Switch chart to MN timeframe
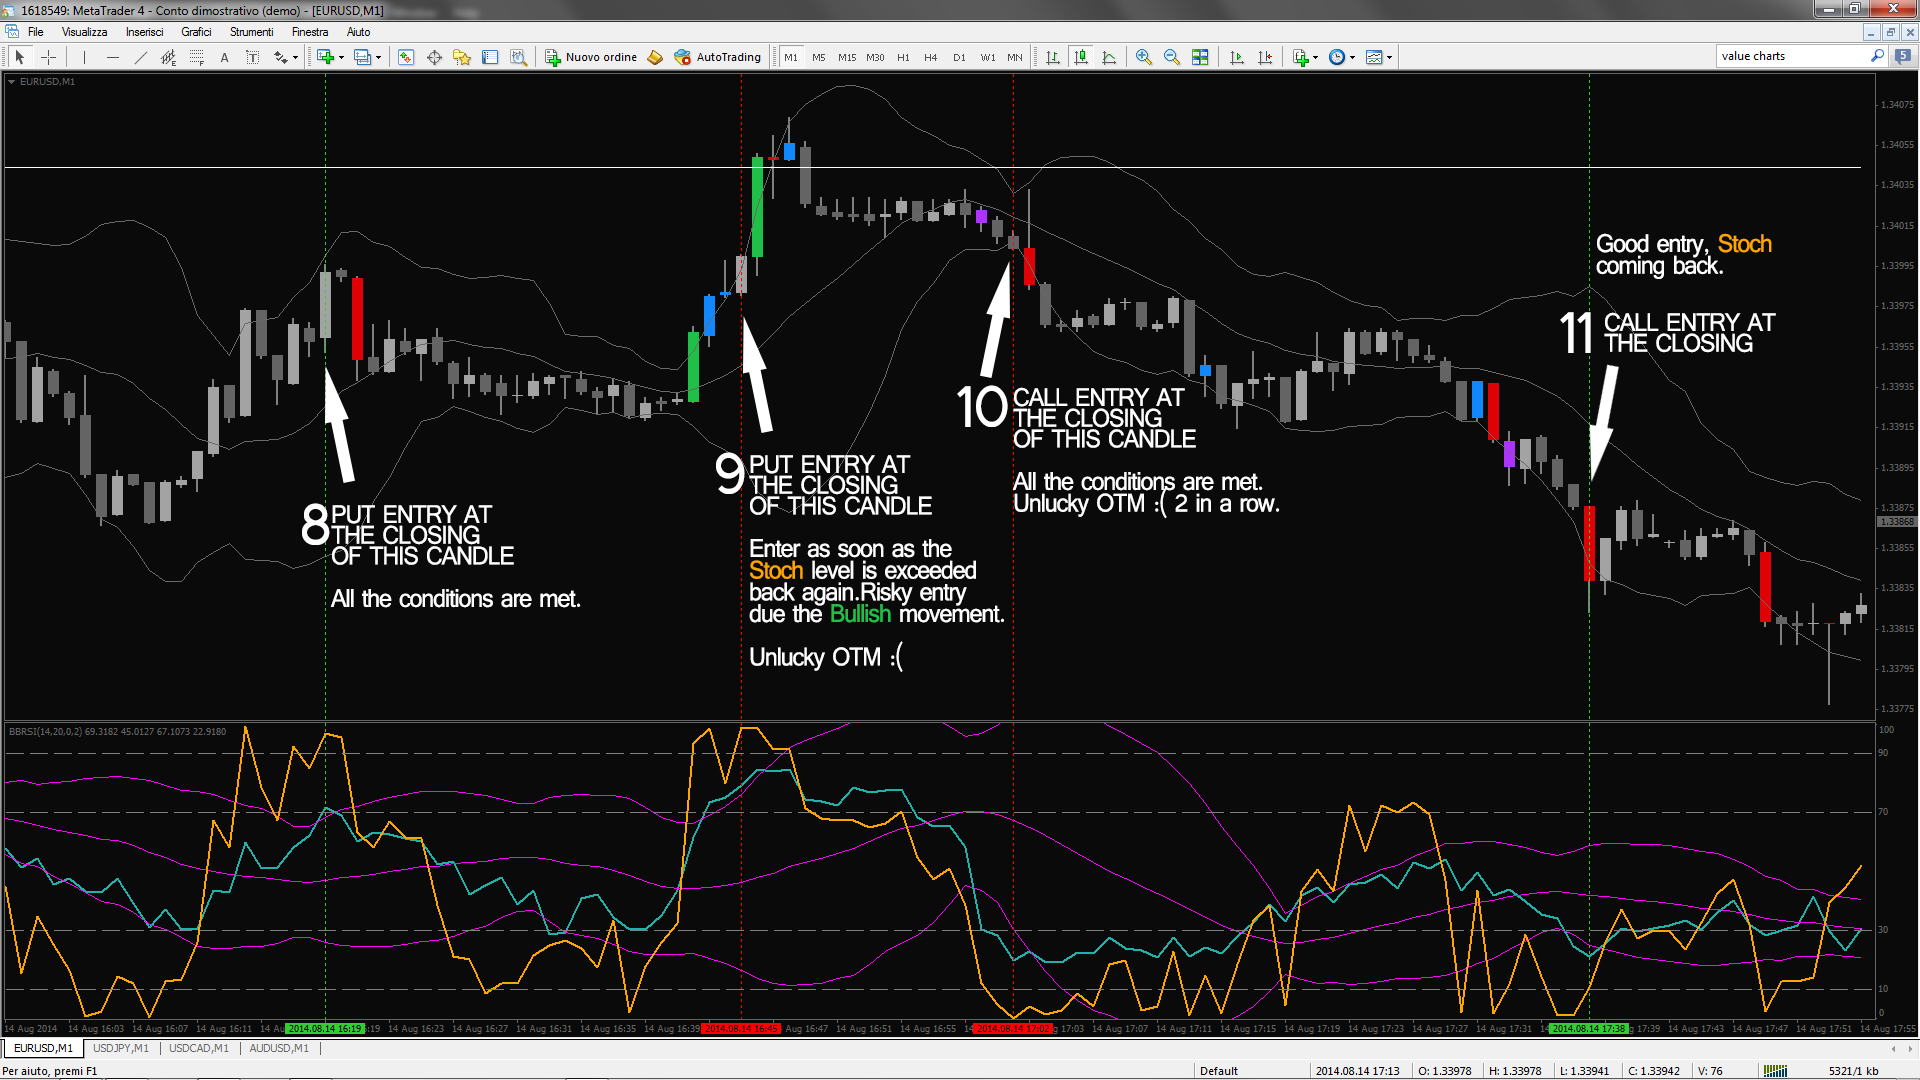The height and width of the screenshot is (1080, 1920). 1015,57
